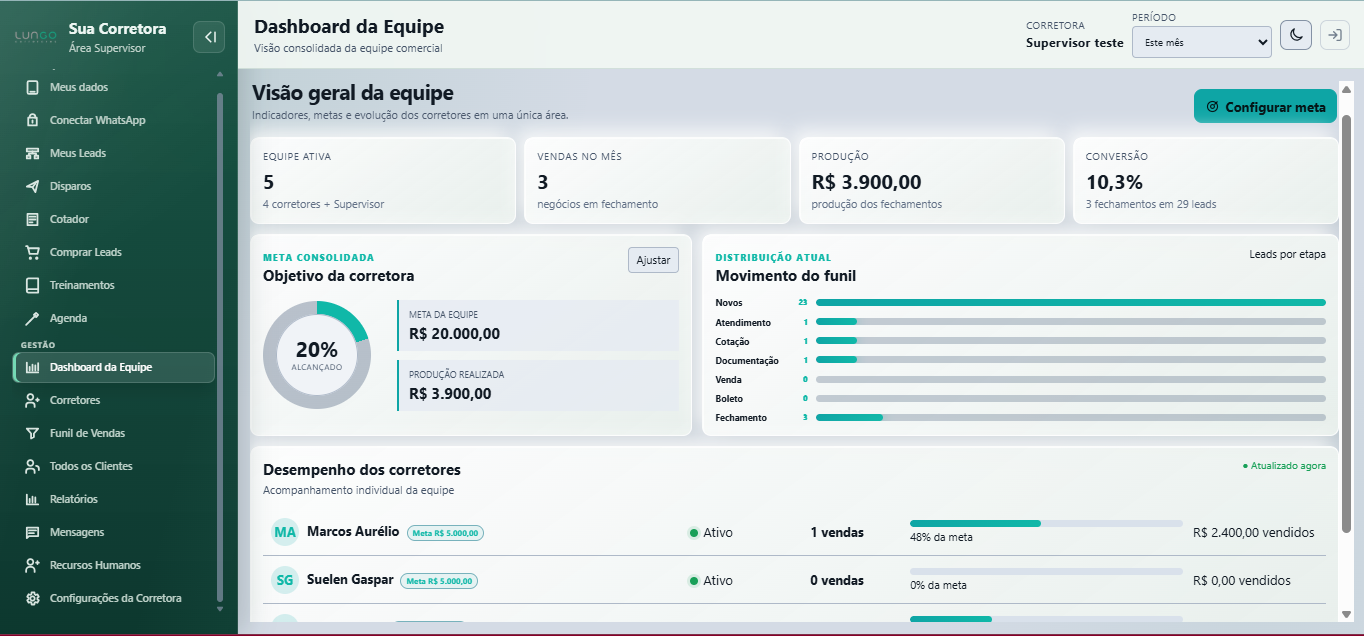This screenshot has width=1364, height=636.
Task: Click the 'Meta da Equipe R$ 20.000,00' box
Action: pos(538,325)
